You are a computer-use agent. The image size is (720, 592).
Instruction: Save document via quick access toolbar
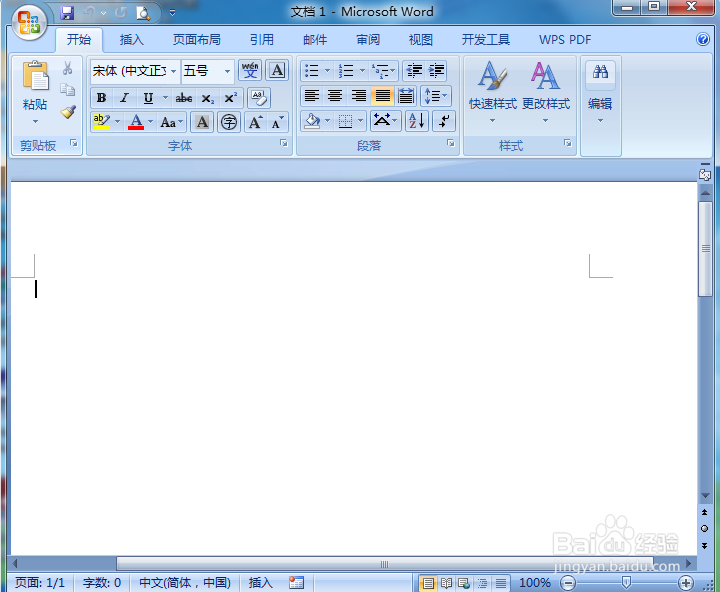point(67,13)
